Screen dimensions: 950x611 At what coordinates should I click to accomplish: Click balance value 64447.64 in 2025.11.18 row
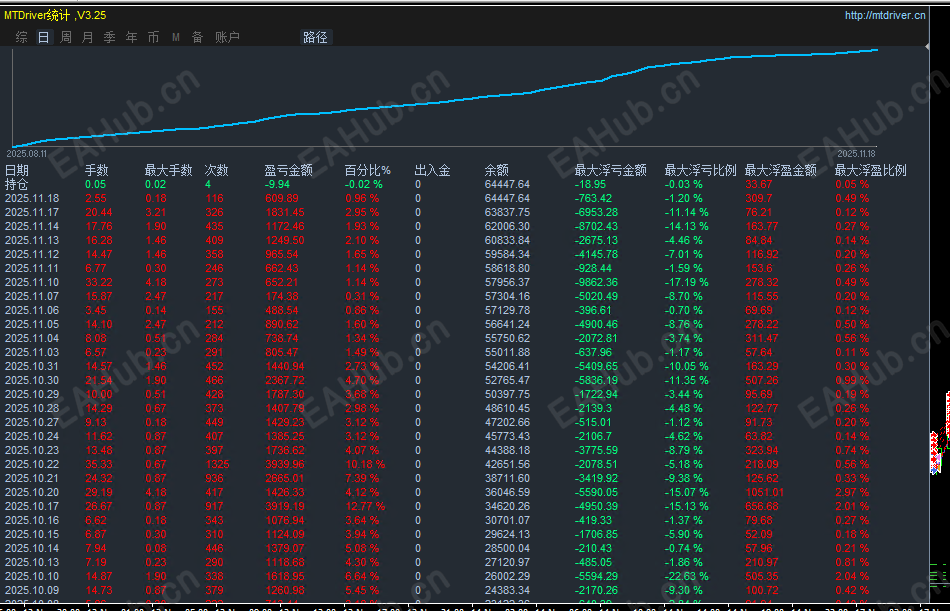tap(507, 198)
